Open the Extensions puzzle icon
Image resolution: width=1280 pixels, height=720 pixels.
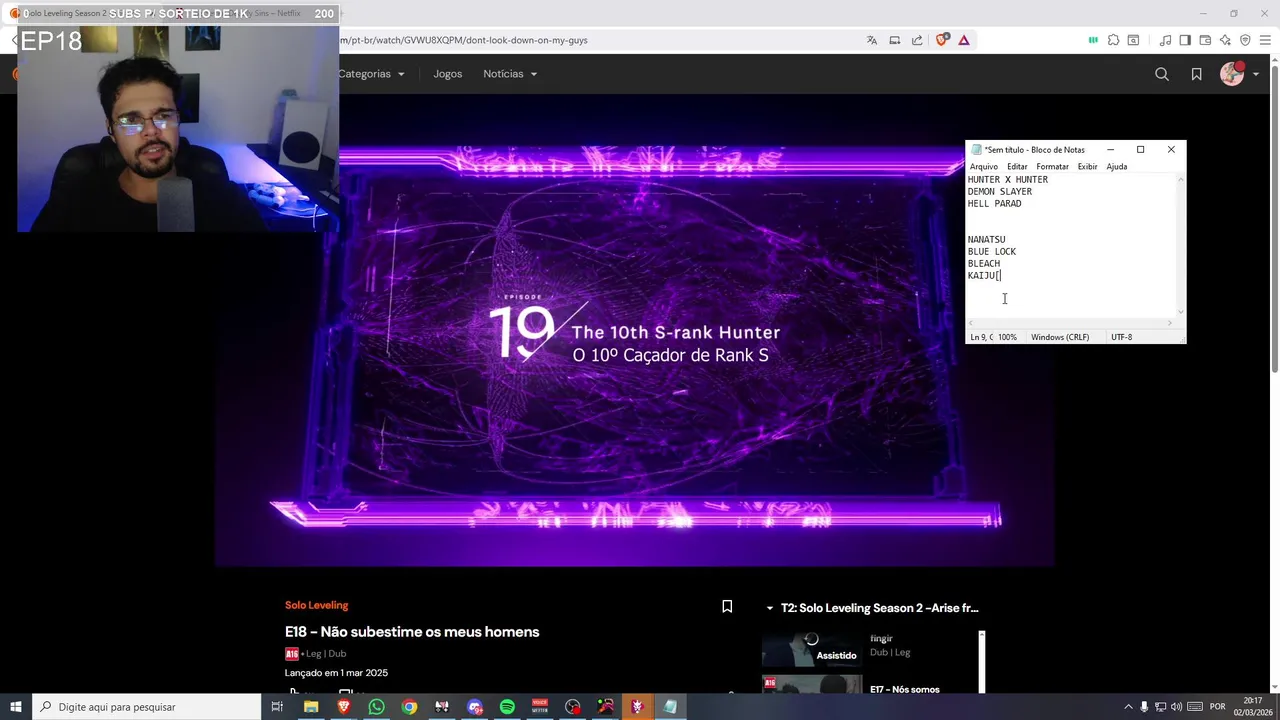tap(1113, 40)
